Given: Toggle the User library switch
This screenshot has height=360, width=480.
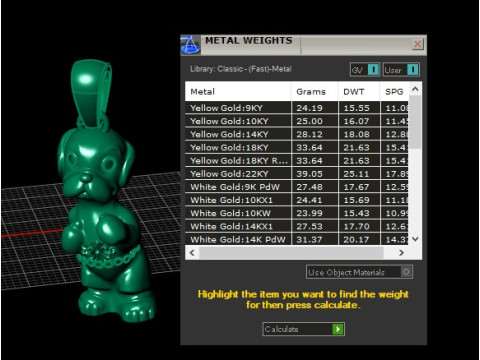Looking at the screenshot, I should click(x=412, y=70).
